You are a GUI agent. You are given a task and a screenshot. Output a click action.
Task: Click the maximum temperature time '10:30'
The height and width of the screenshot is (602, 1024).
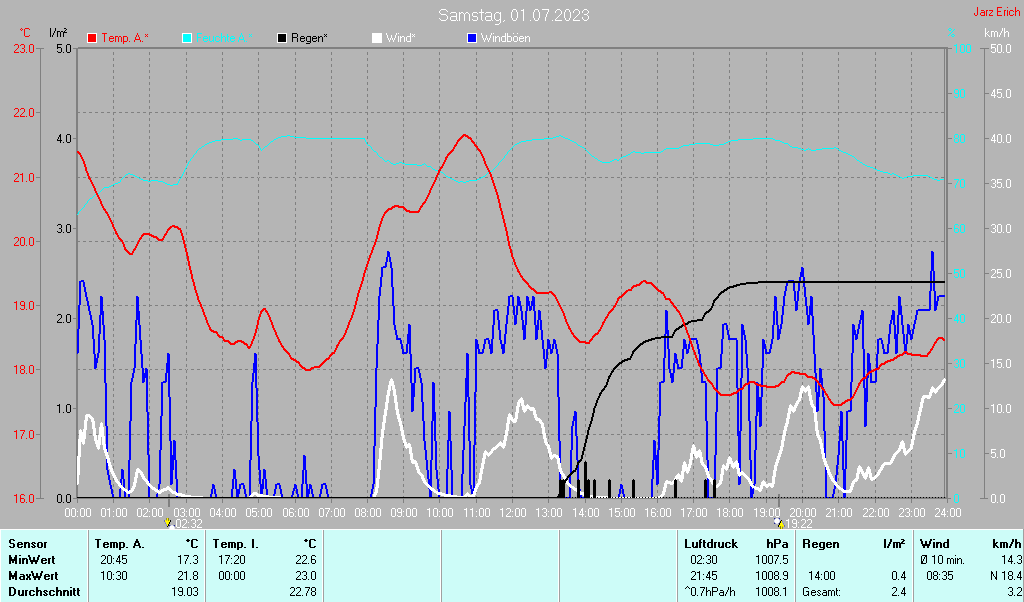coord(114,577)
